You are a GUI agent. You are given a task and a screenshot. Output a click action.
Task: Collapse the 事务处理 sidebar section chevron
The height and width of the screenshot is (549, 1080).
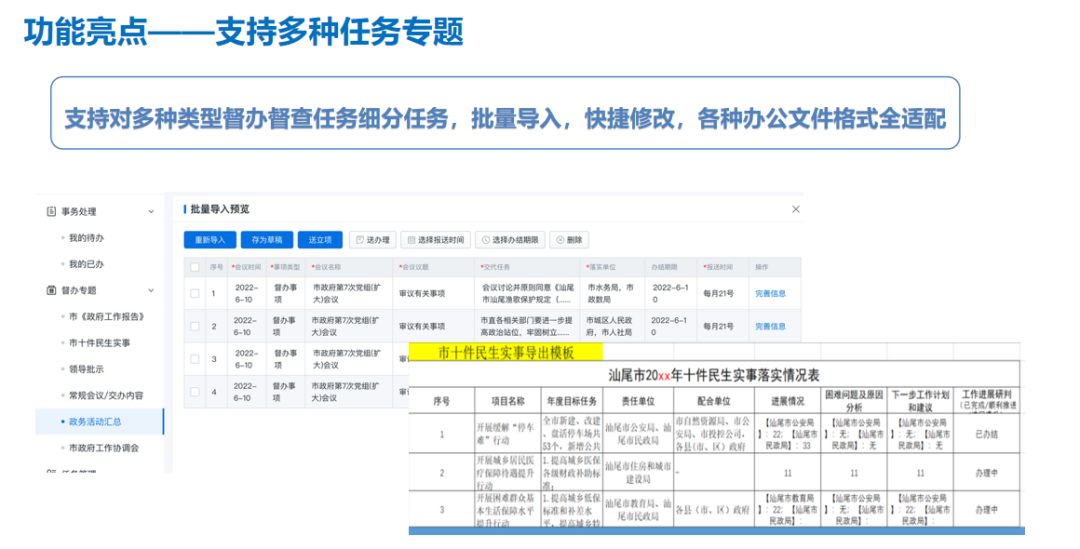(x=151, y=211)
